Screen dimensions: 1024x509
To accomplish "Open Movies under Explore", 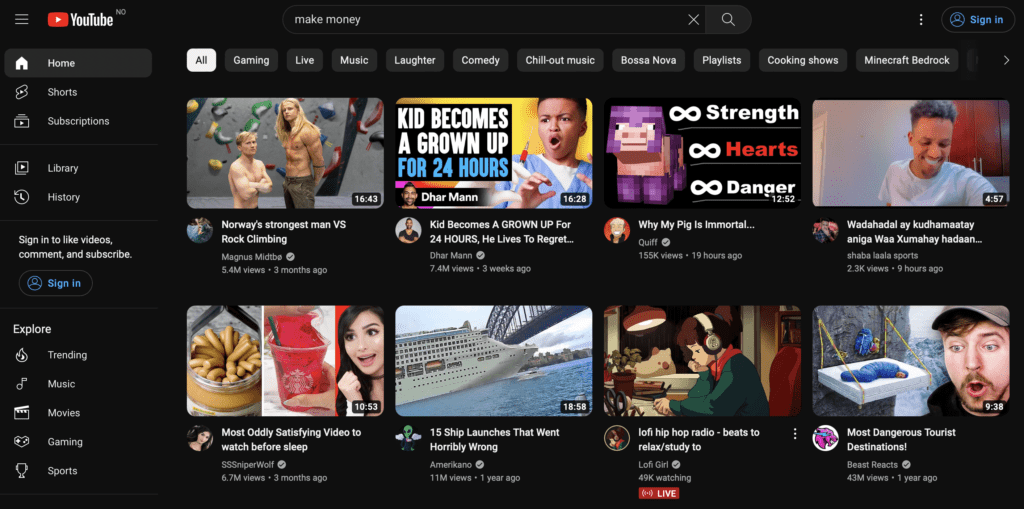I will click(78, 412).
